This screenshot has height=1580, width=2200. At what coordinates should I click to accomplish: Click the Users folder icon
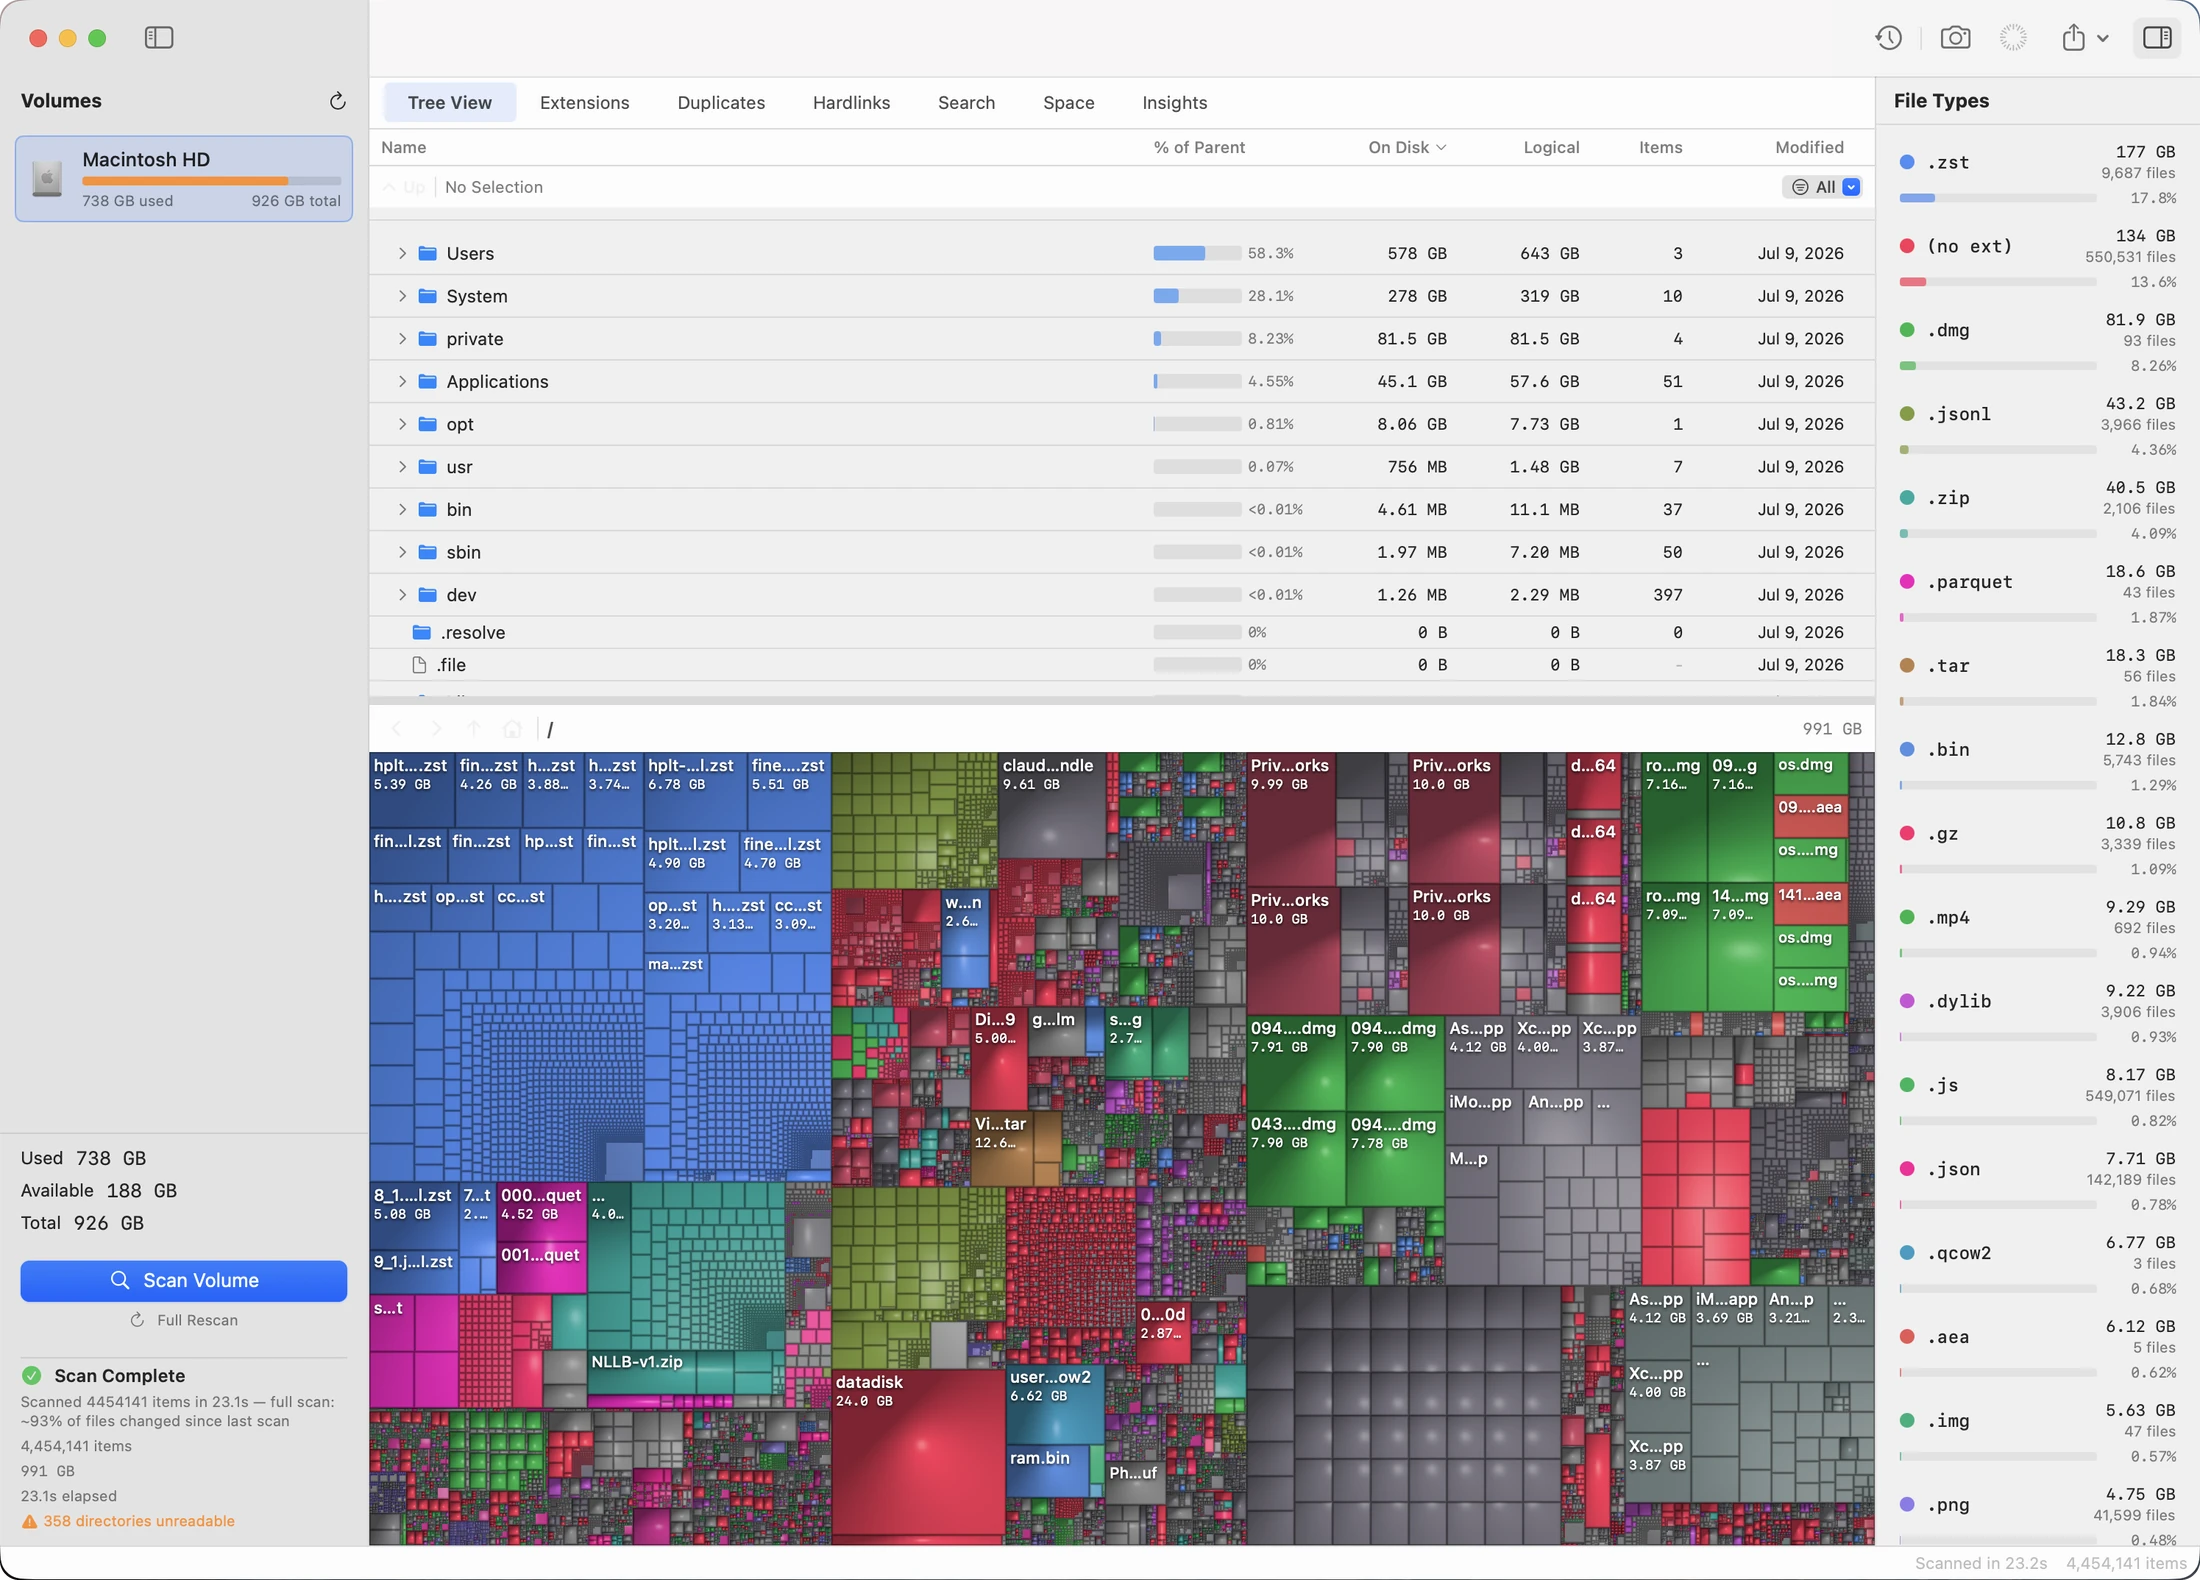pos(427,253)
